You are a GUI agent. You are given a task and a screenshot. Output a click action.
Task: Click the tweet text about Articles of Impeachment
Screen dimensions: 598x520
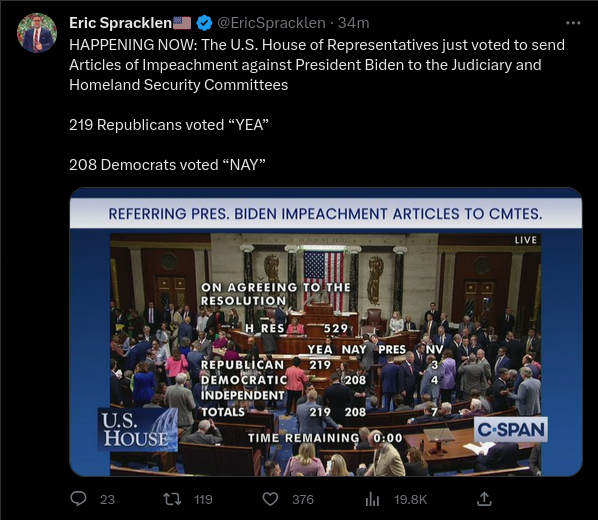(317, 65)
